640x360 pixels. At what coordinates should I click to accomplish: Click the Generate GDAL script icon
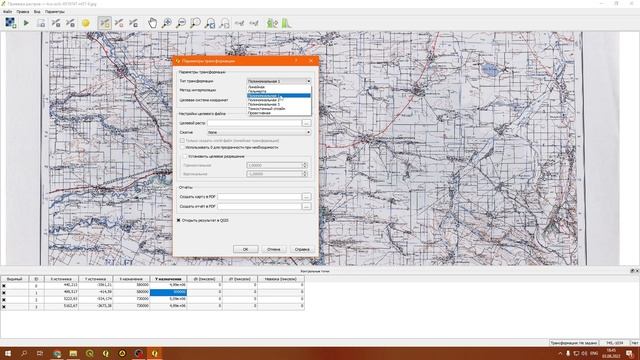coord(41,23)
